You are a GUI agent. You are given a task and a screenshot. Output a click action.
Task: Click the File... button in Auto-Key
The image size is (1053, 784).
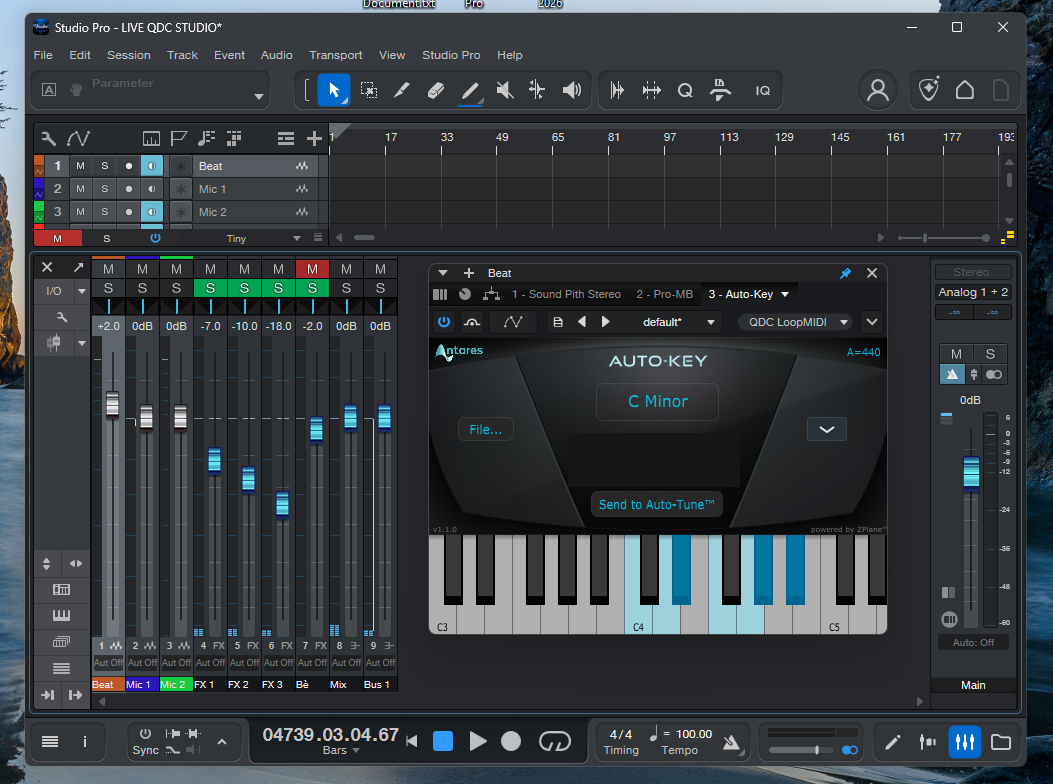coord(486,429)
